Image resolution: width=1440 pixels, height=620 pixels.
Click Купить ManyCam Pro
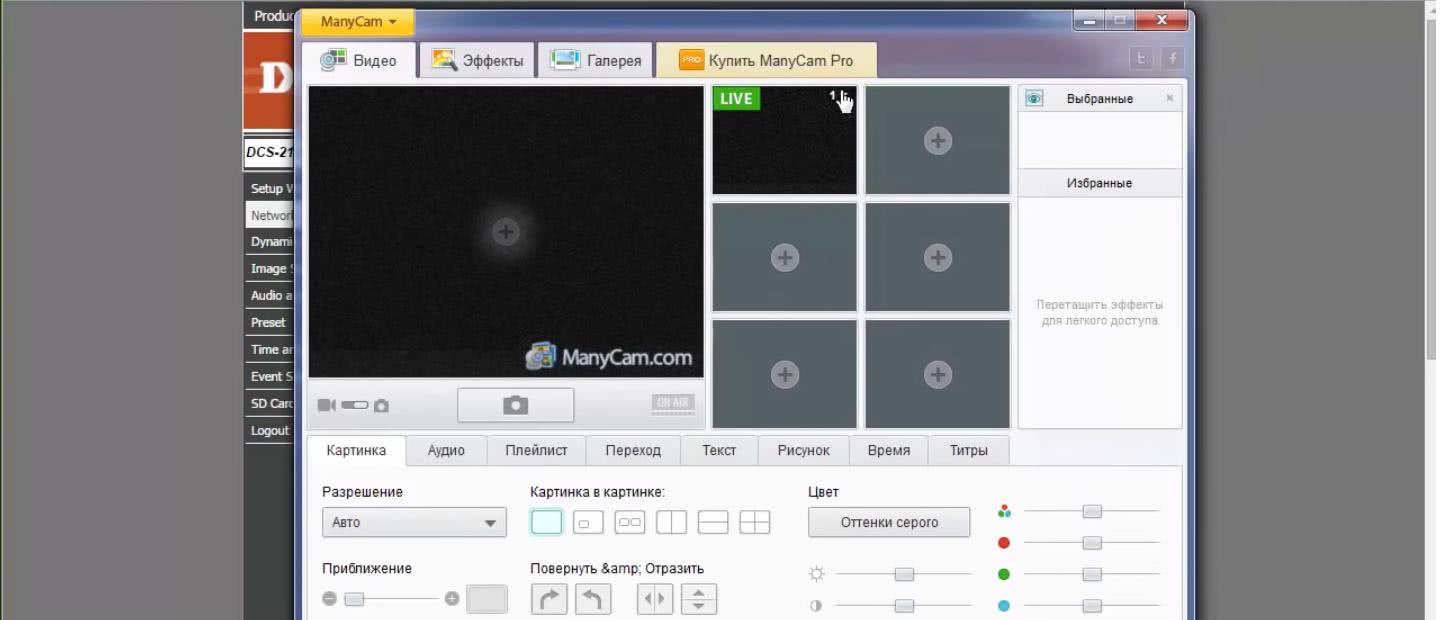click(x=766, y=60)
